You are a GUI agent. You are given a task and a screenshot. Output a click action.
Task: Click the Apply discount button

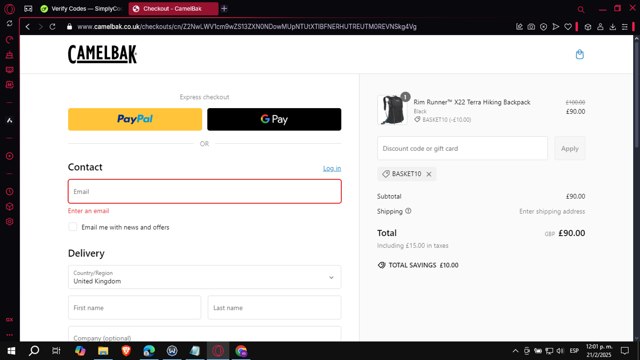tap(569, 149)
